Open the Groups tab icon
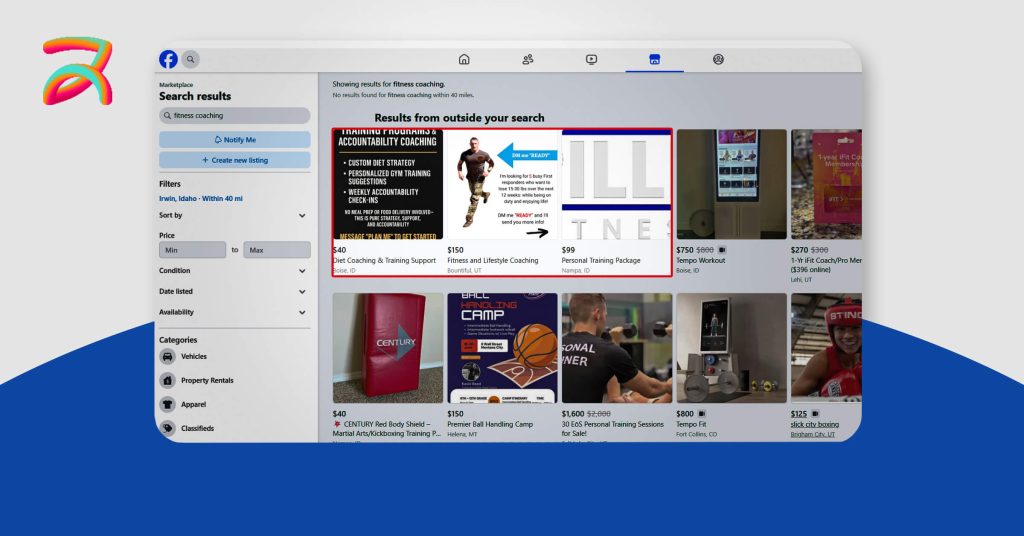Viewport: 1024px width, 536px height. click(x=718, y=59)
